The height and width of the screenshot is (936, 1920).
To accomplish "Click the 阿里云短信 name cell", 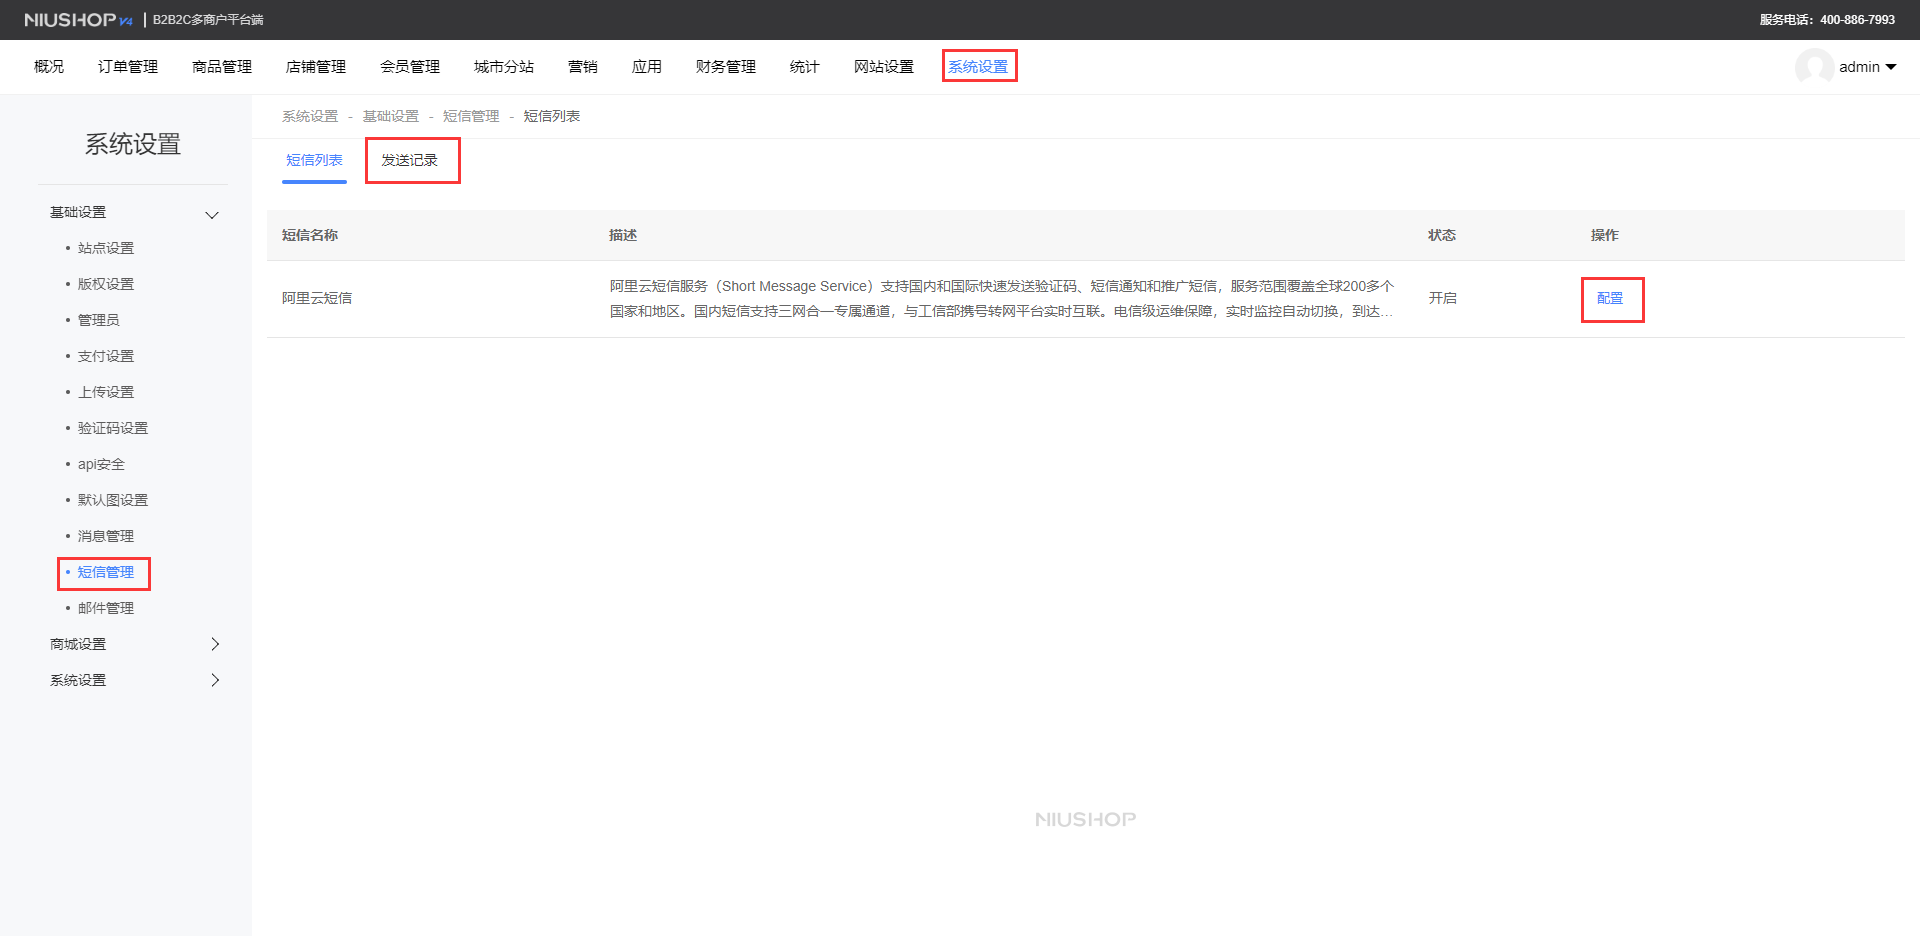I will click(x=317, y=298).
